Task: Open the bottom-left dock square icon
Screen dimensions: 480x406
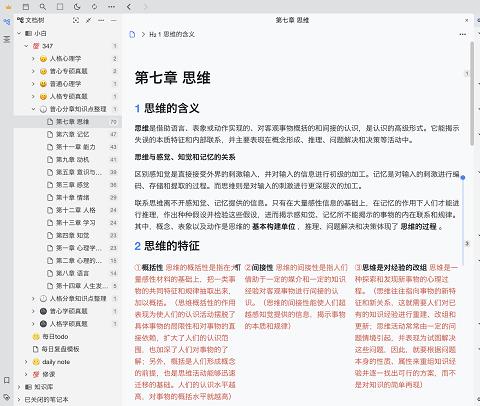Action: coord(7,380)
